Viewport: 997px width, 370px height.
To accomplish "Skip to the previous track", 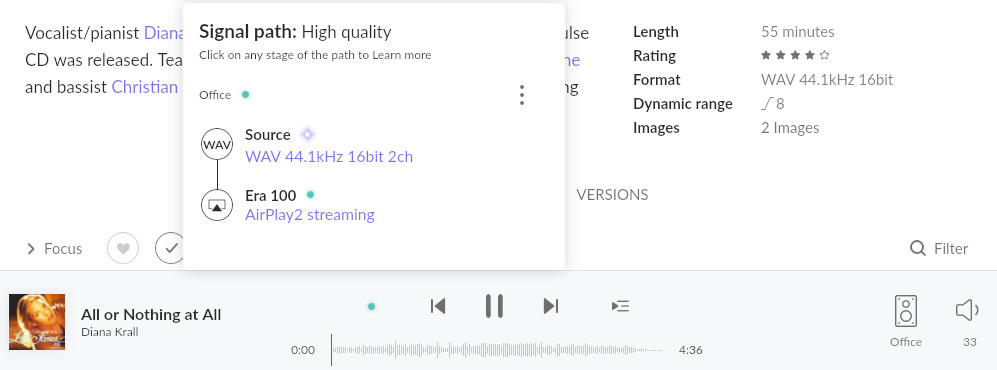I will [x=437, y=306].
